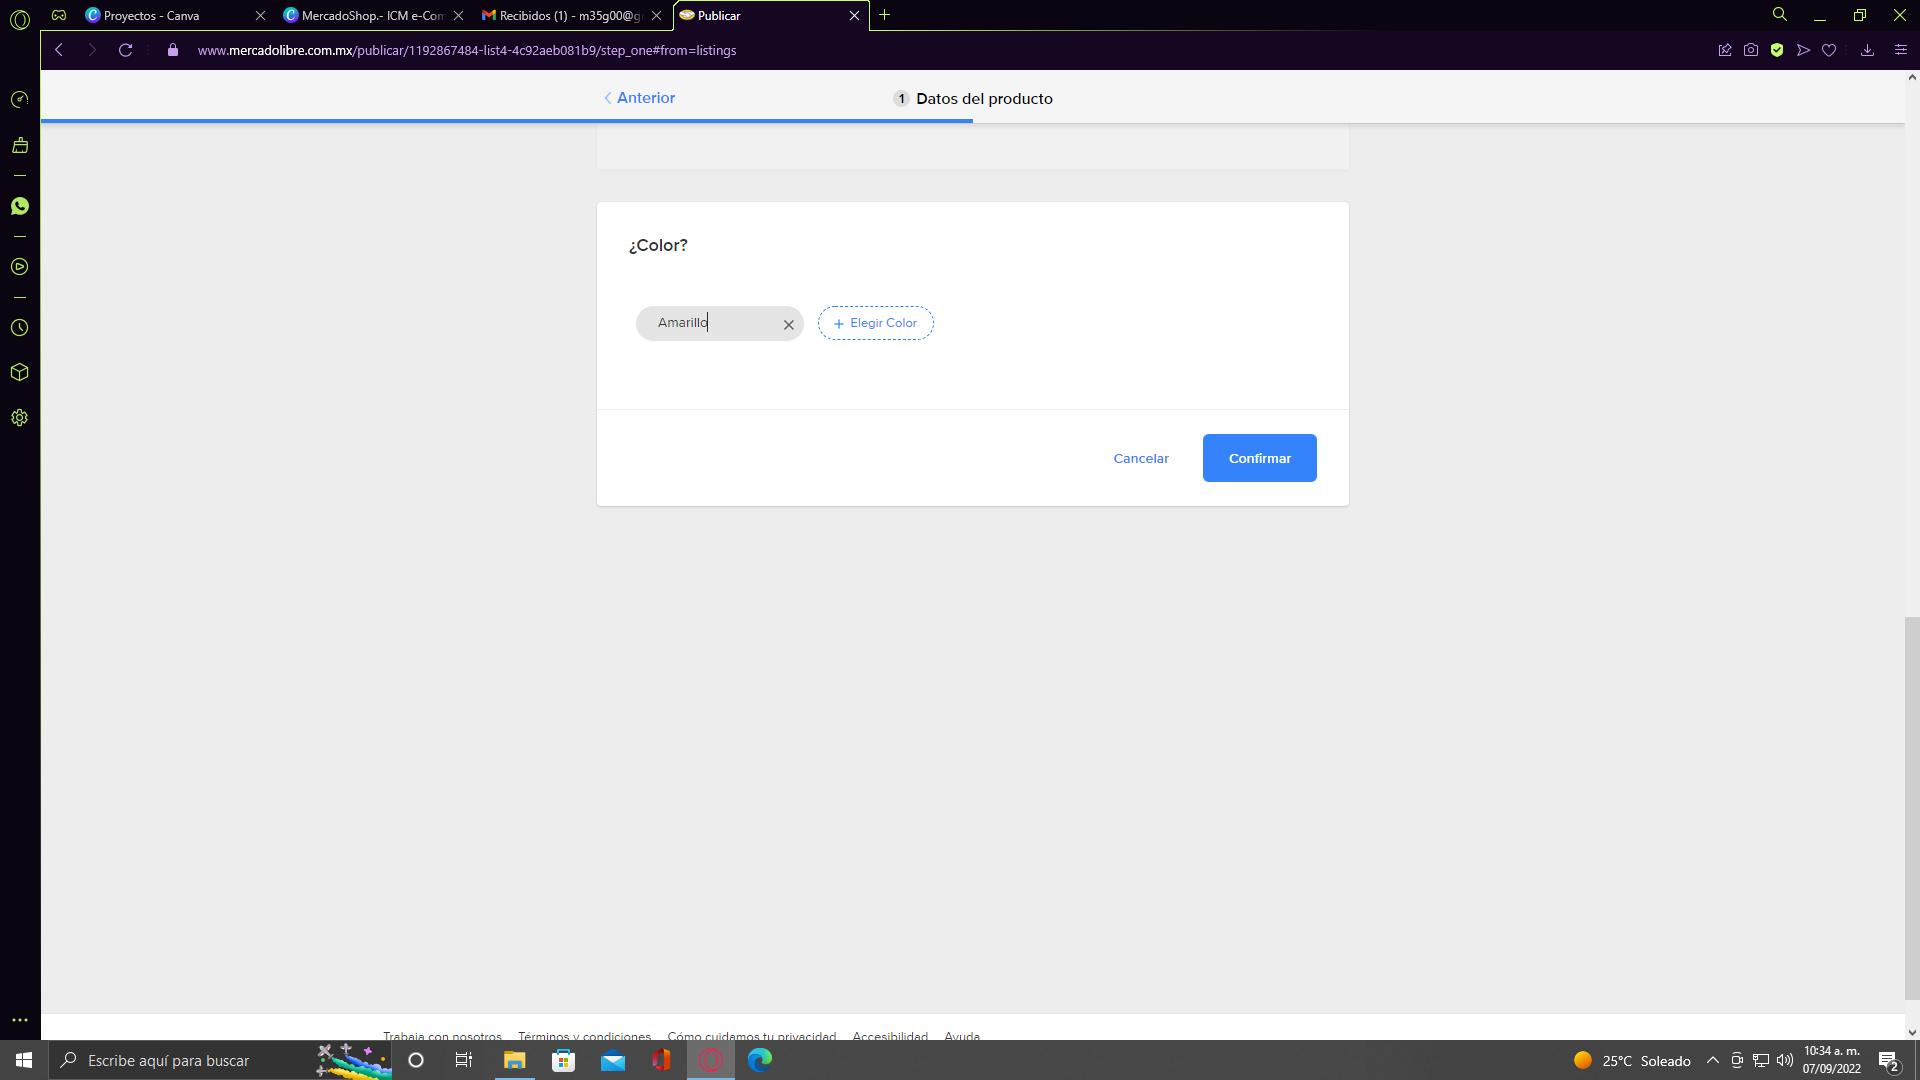Open the browser easy setup menu icon
The image size is (1920, 1080).
click(x=1900, y=50)
